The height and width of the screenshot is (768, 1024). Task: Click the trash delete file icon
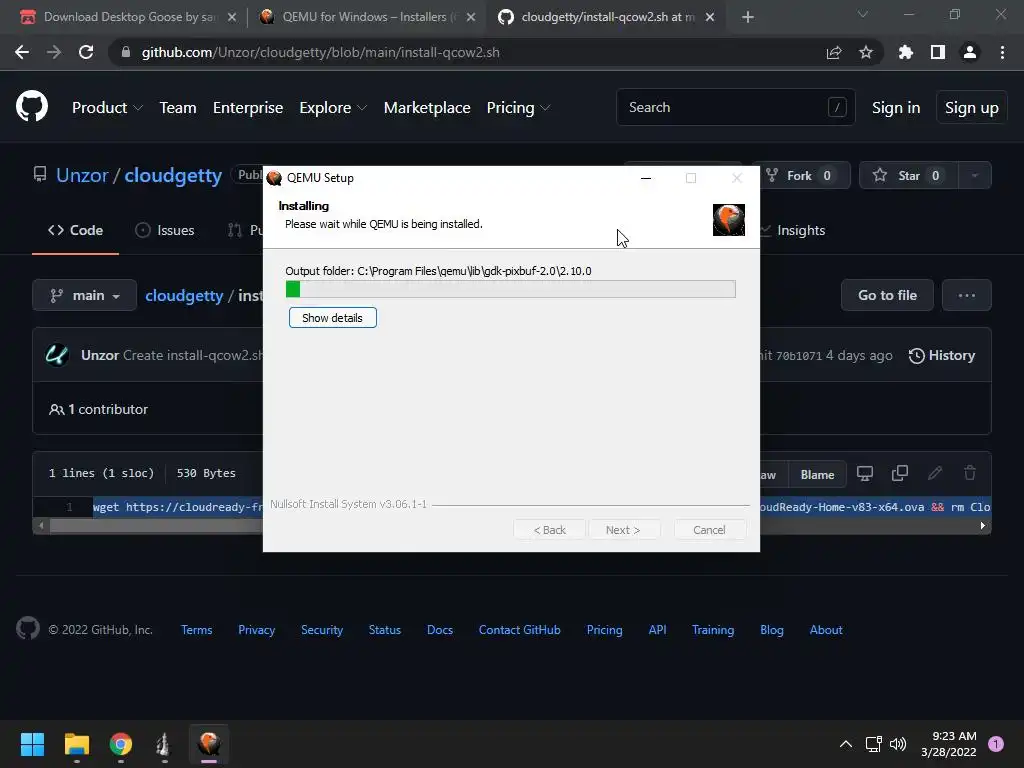click(970, 473)
